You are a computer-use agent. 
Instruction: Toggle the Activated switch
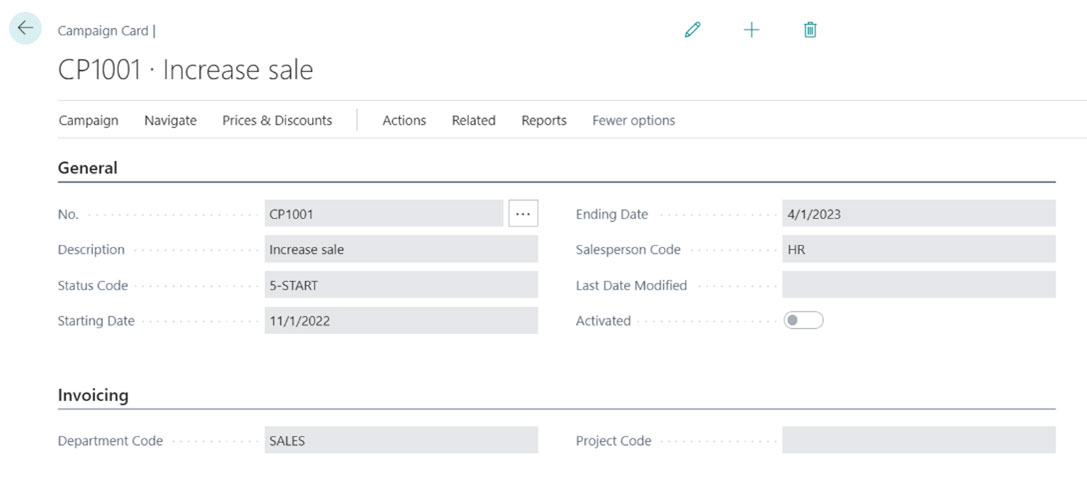[803, 321]
